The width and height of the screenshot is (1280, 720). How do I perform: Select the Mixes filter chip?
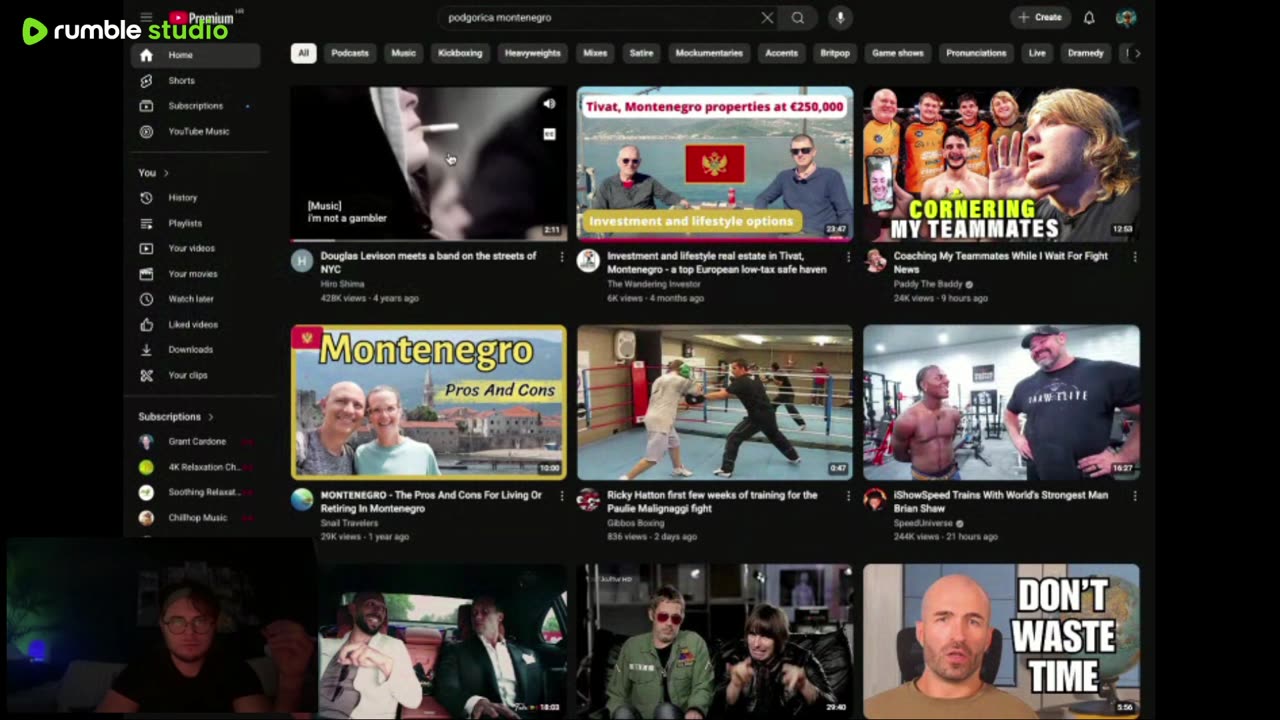(x=595, y=53)
